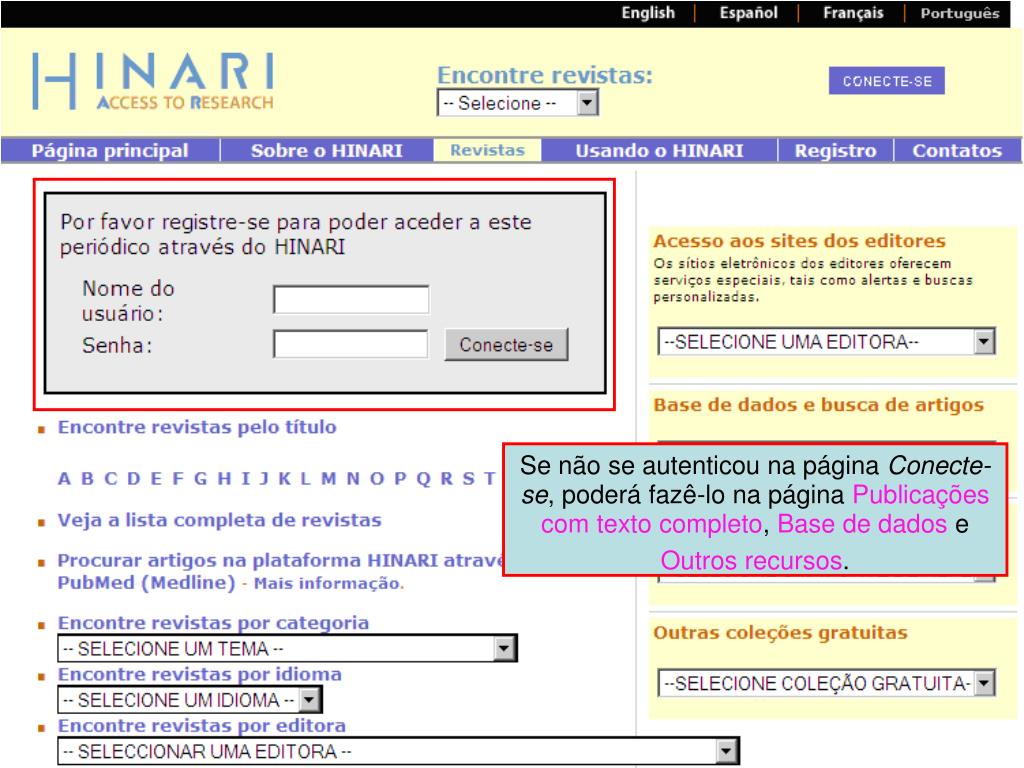Click Encontre revistas por editora link

coord(202,726)
